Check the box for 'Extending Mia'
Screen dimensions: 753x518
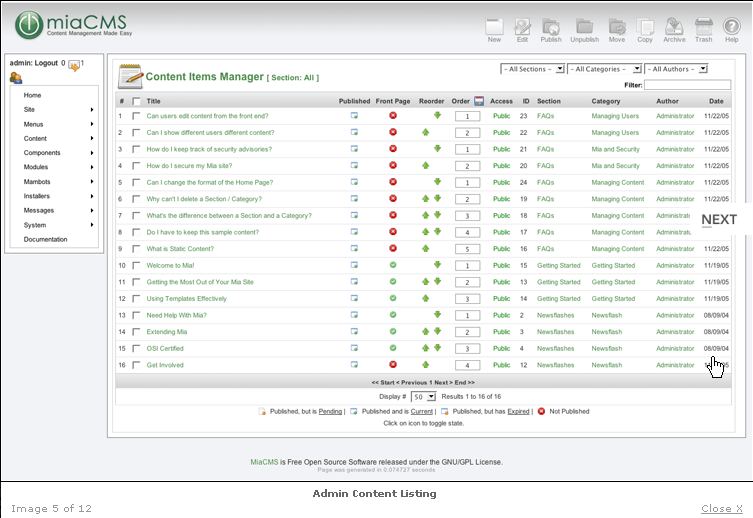tap(136, 332)
